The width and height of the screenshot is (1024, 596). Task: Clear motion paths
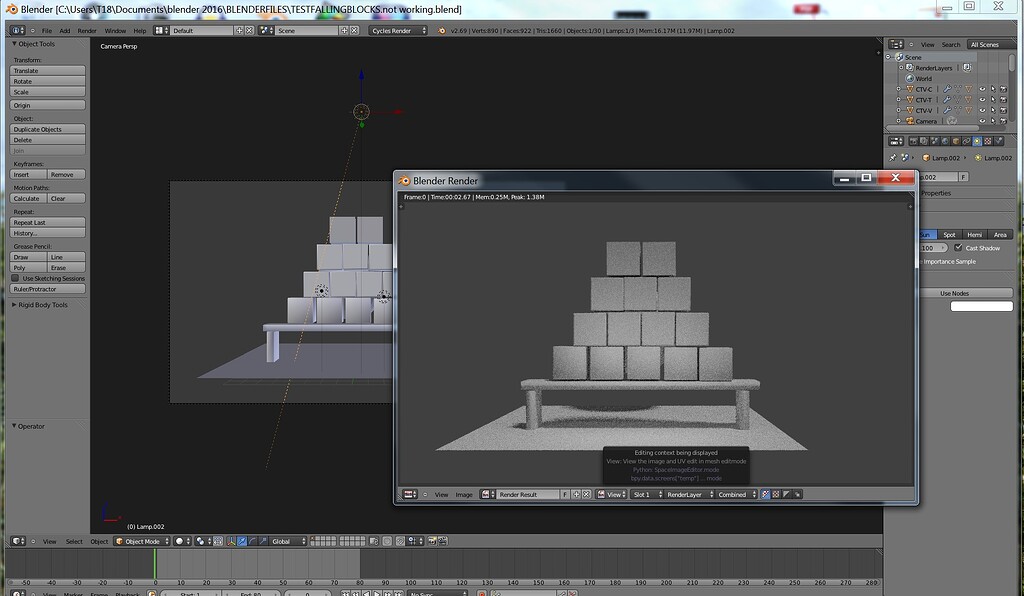click(66, 198)
